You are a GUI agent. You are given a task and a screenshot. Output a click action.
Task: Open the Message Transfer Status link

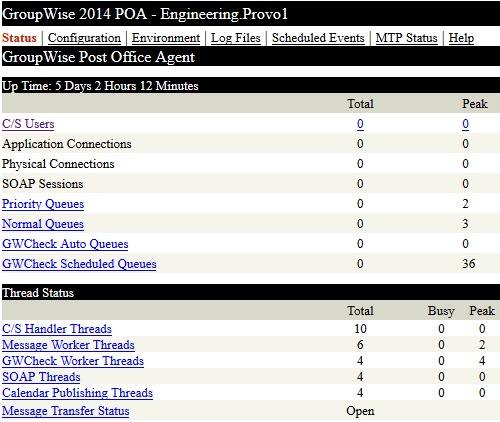tap(66, 411)
